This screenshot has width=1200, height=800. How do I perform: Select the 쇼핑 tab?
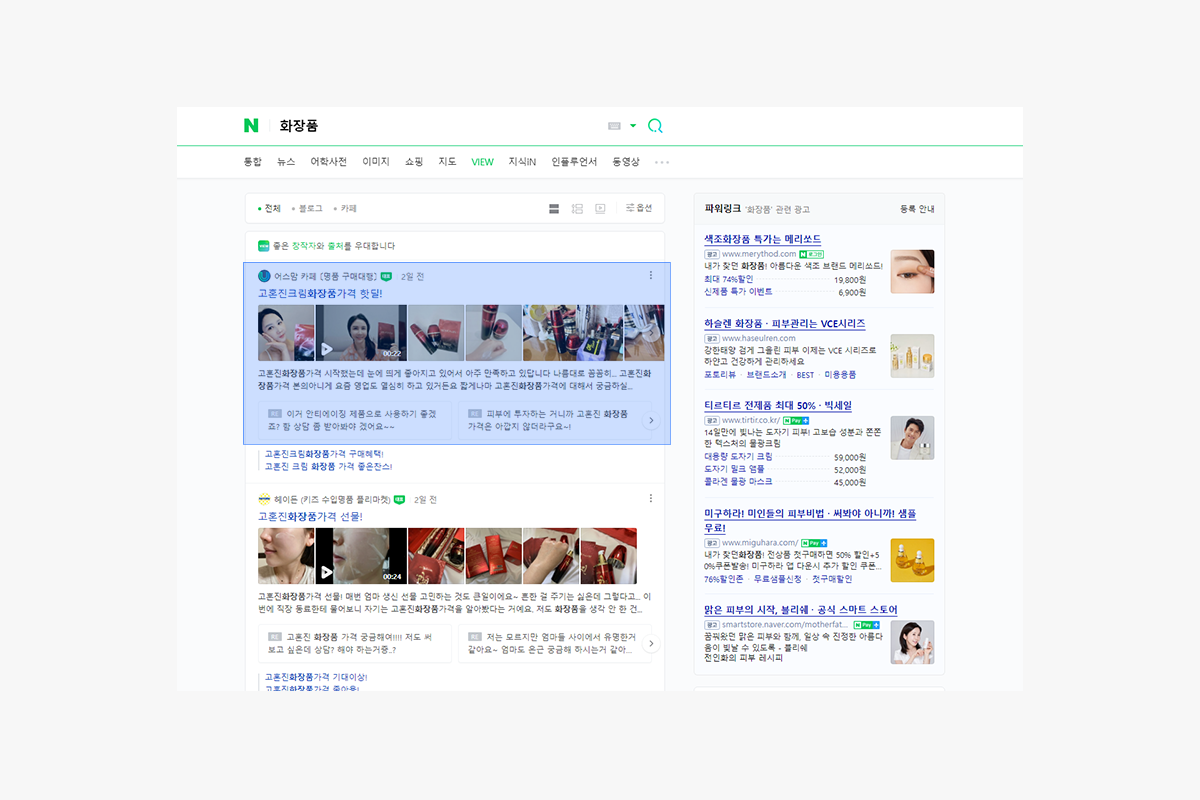[414, 162]
